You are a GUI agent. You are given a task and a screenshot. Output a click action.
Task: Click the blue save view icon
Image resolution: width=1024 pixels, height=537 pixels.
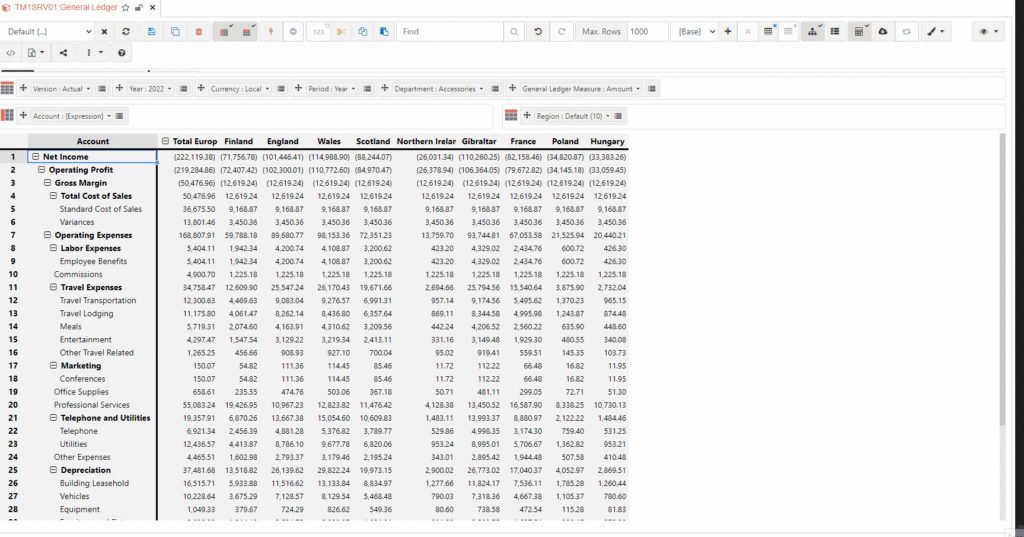pos(151,32)
